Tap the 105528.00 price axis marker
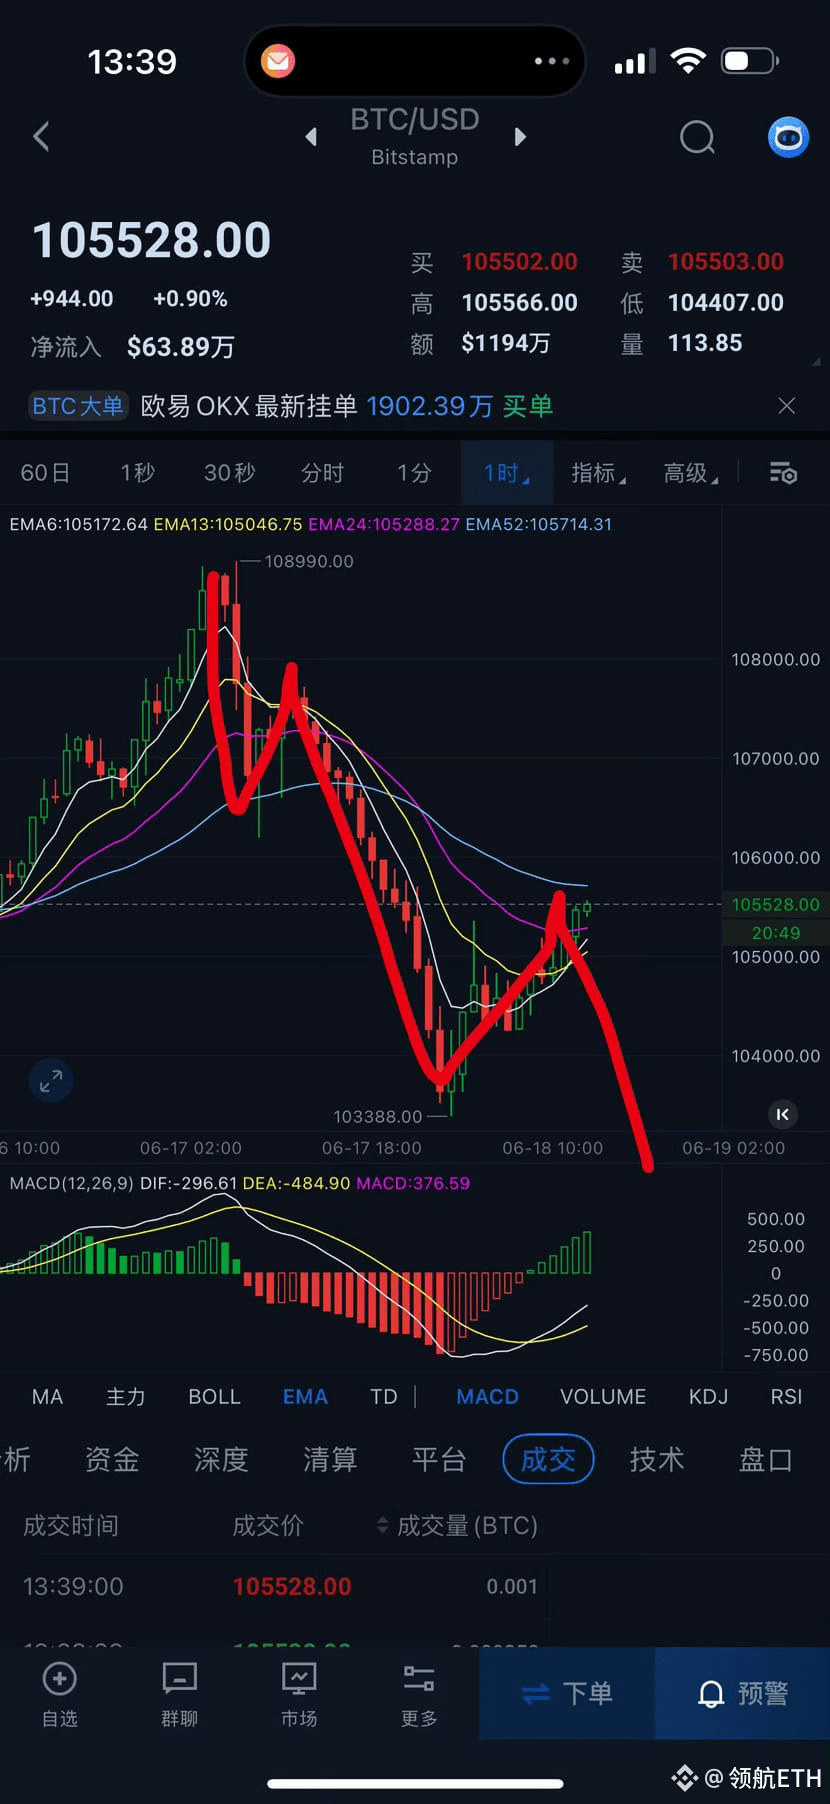The image size is (830, 1804). [775, 905]
